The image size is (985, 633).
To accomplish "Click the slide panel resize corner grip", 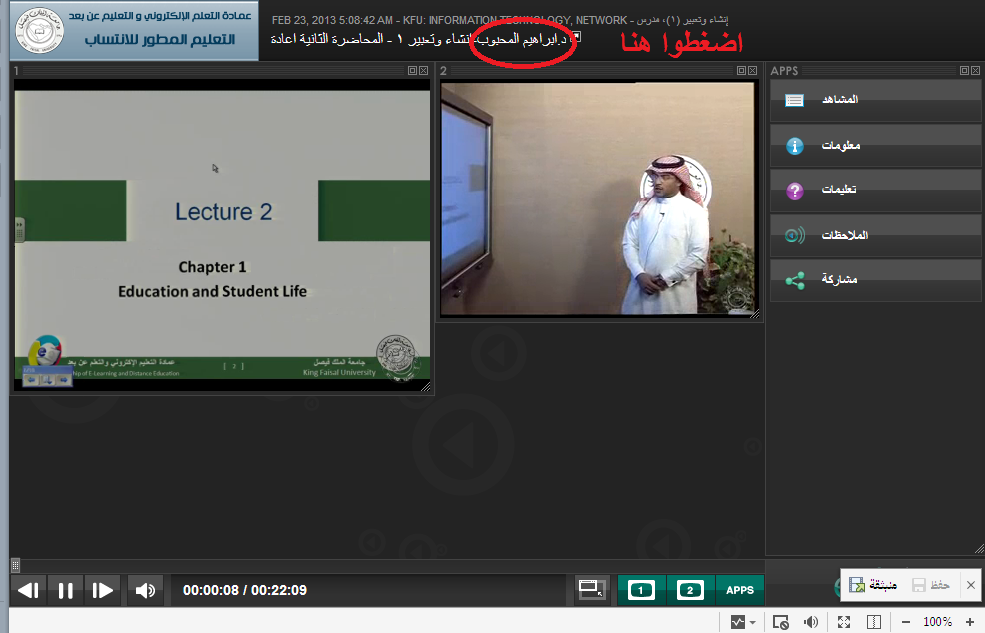I will point(426,387).
